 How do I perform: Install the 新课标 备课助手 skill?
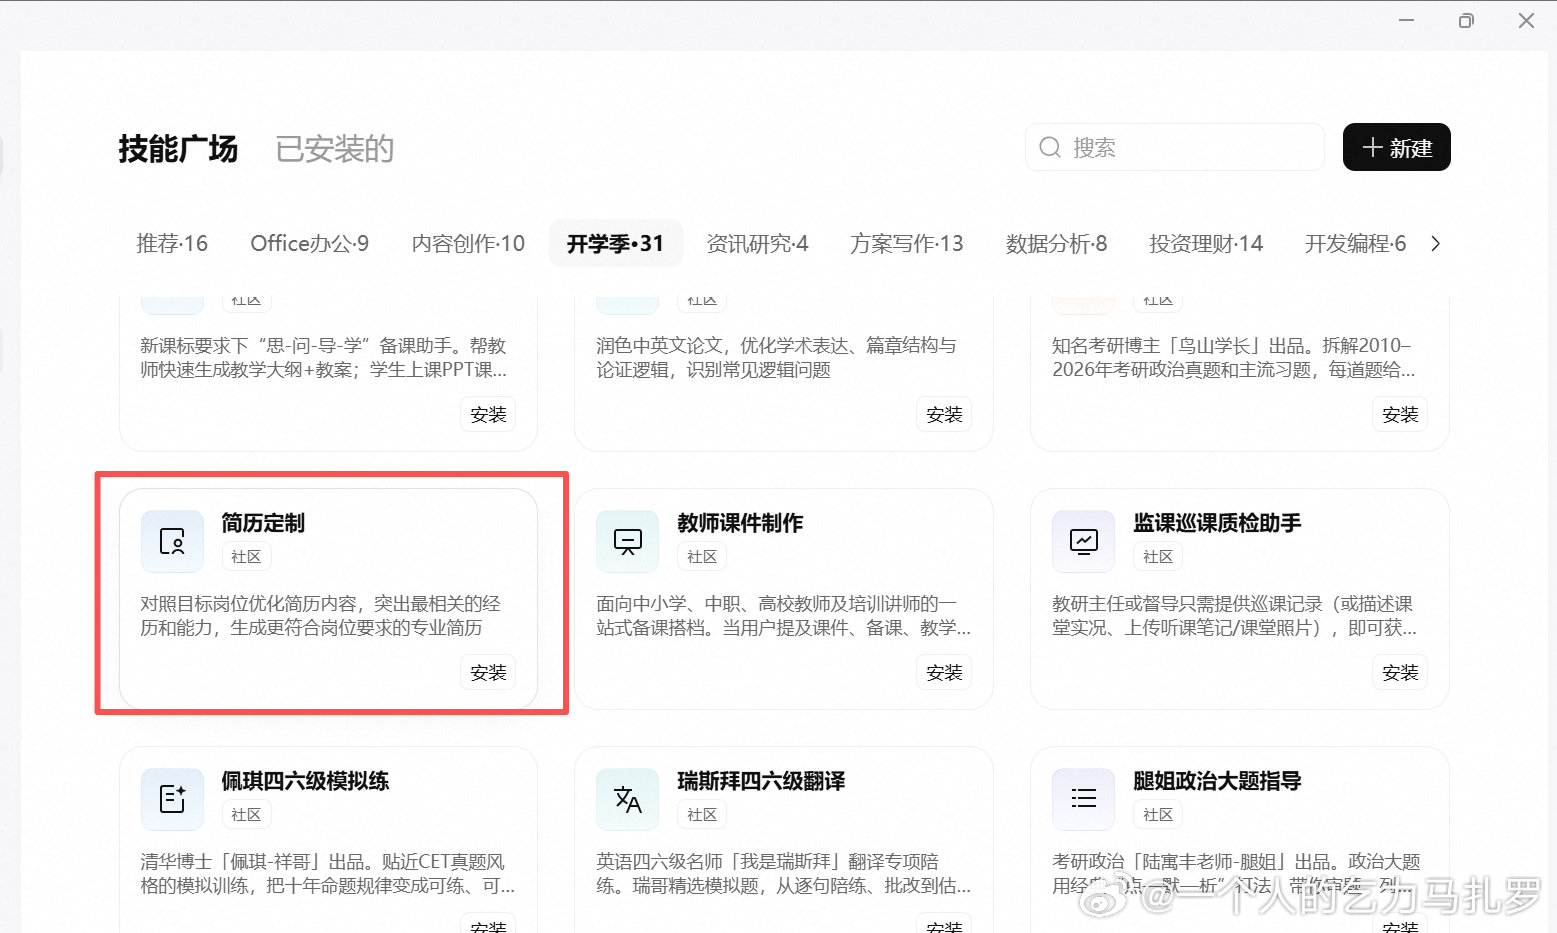click(489, 415)
